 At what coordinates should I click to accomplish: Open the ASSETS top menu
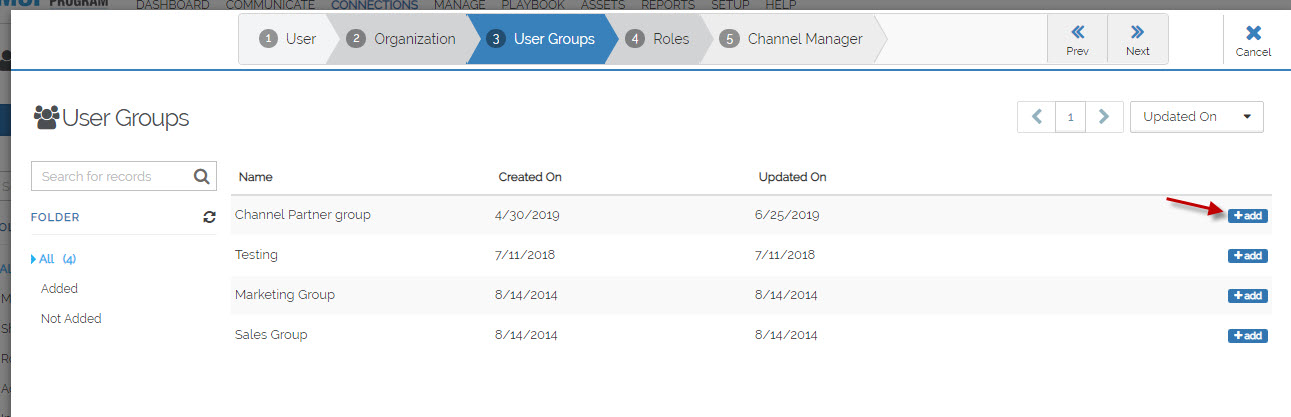point(603,5)
